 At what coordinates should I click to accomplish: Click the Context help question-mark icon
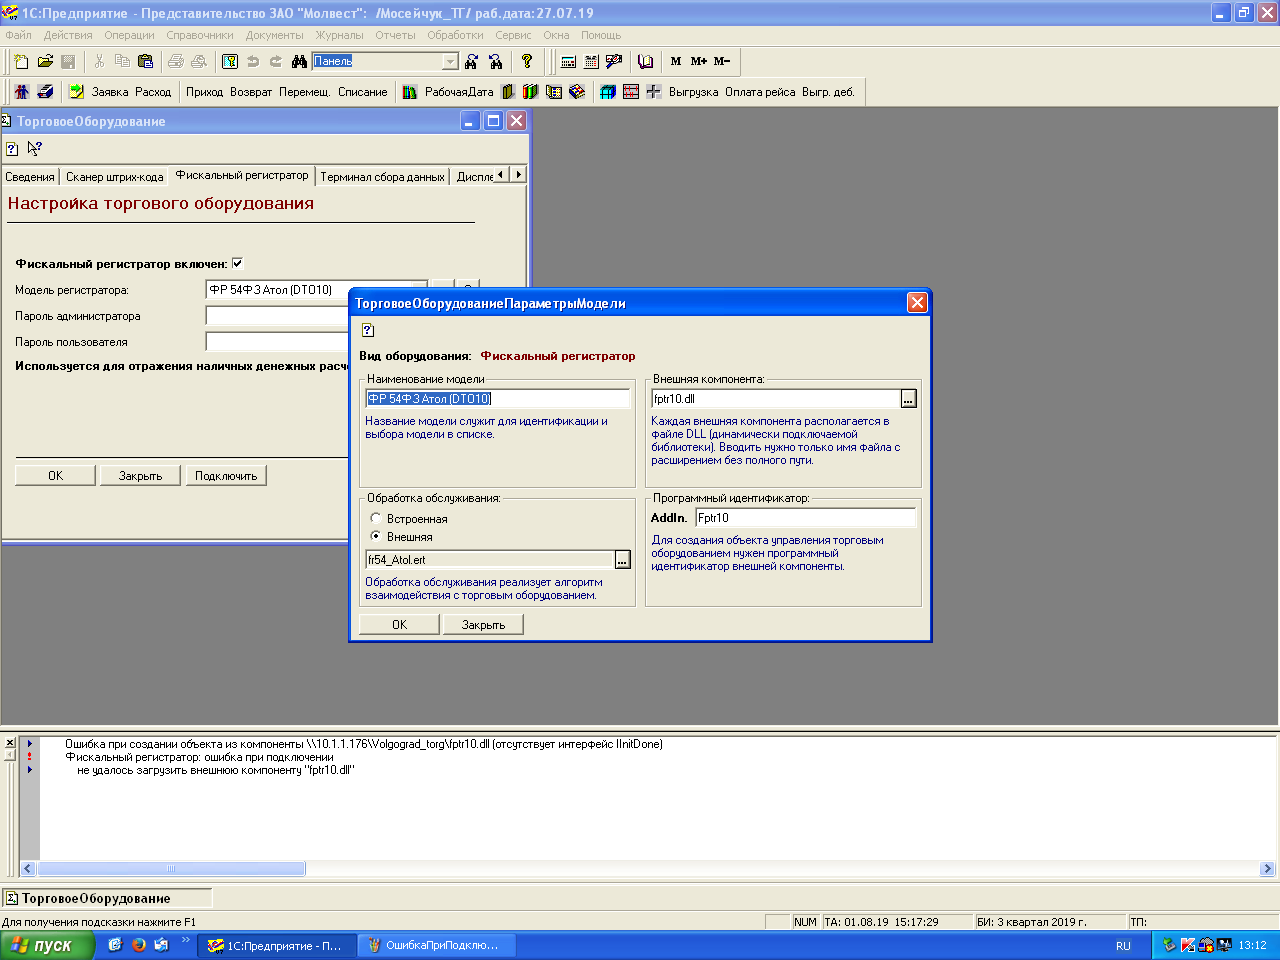(x=527, y=61)
